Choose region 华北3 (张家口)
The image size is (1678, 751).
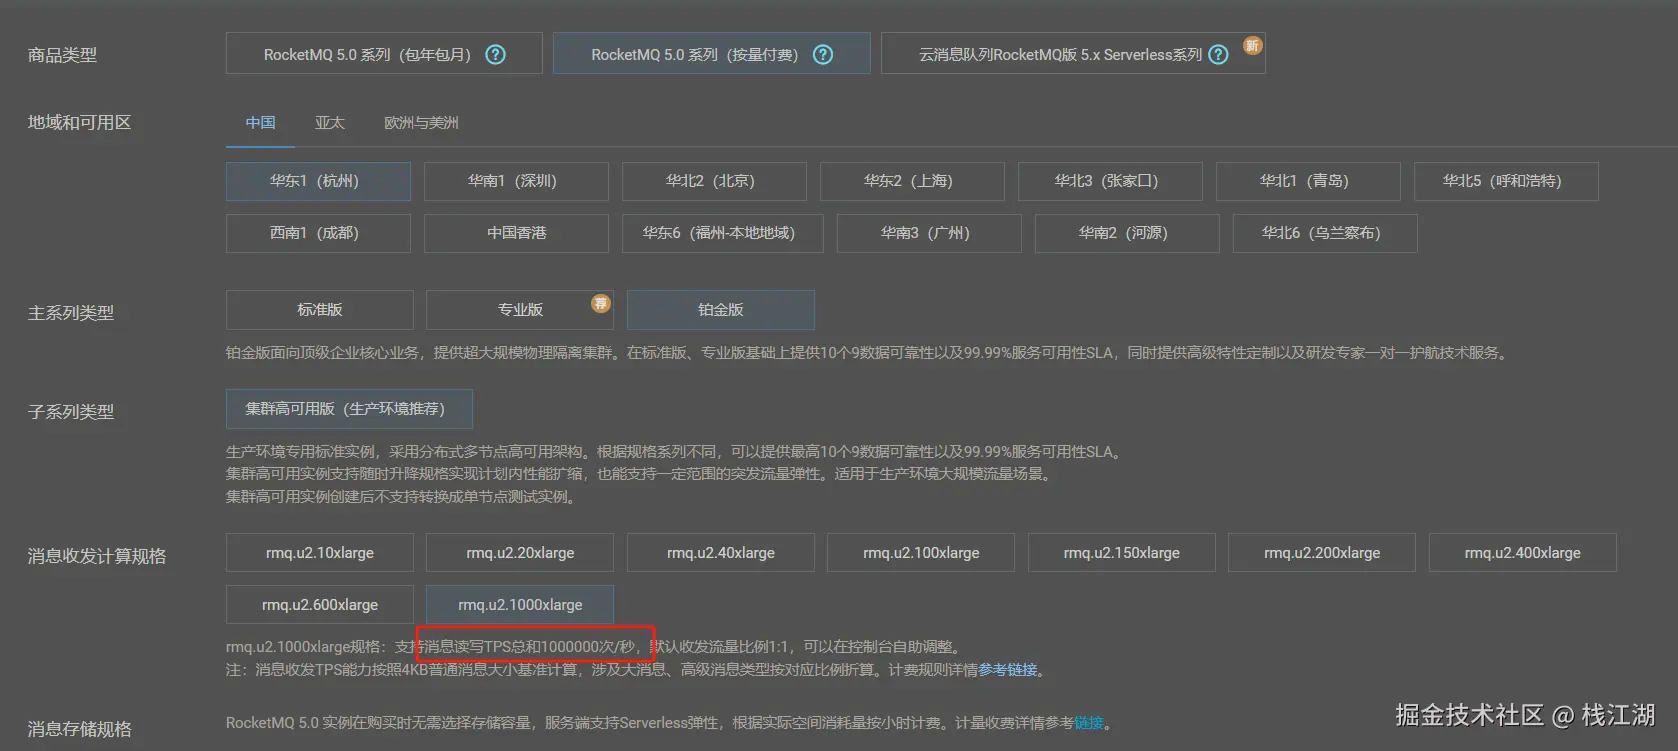[x=1110, y=181]
